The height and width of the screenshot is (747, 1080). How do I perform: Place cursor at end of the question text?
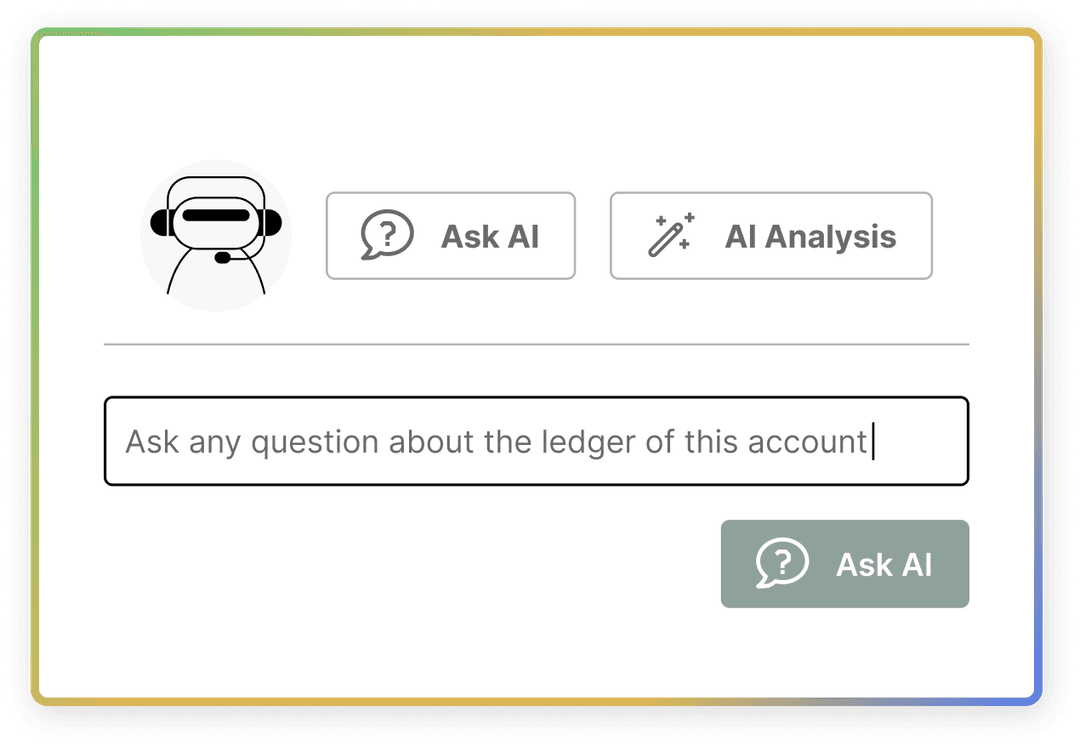pyautogui.click(x=873, y=441)
